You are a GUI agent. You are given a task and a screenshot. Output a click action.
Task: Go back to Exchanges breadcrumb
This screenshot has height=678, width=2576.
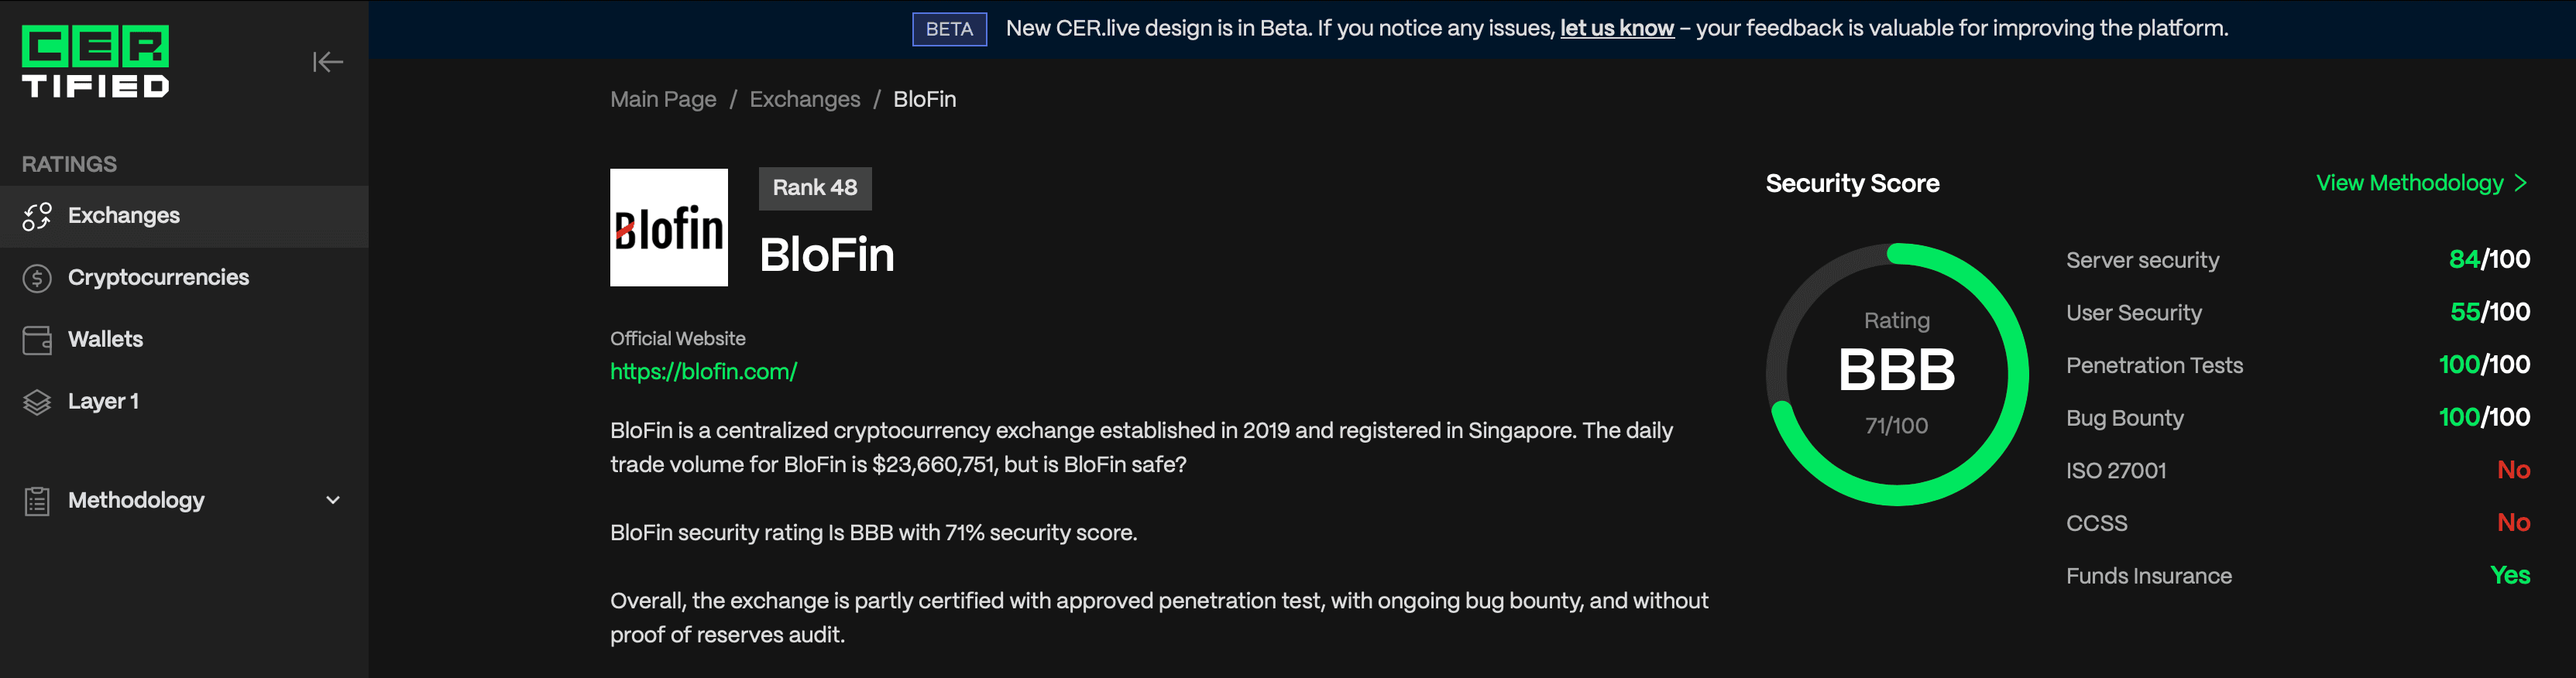pyautogui.click(x=804, y=100)
